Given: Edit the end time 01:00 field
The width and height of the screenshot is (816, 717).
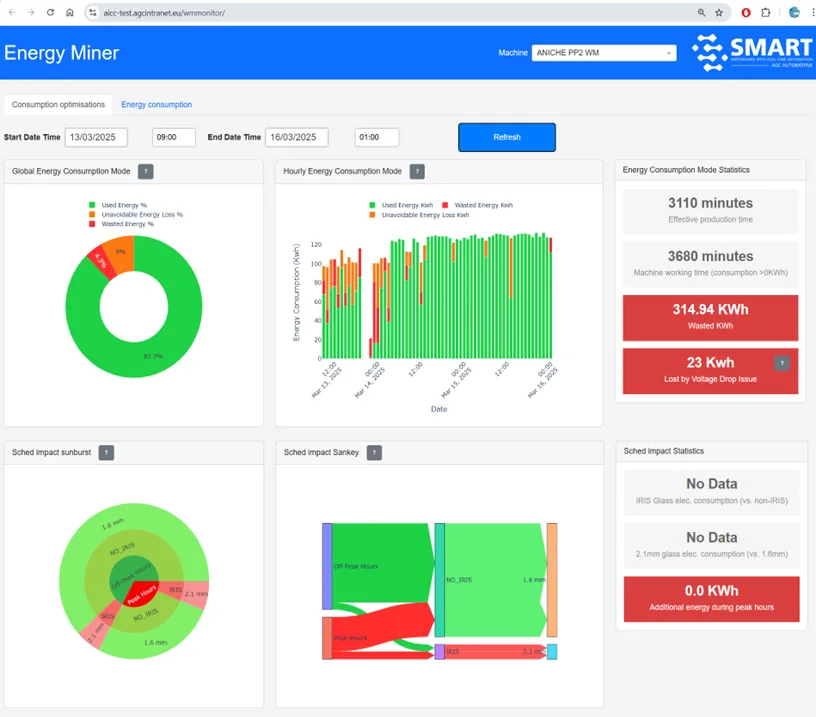Looking at the screenshot, I should click(x=377, y=137).
